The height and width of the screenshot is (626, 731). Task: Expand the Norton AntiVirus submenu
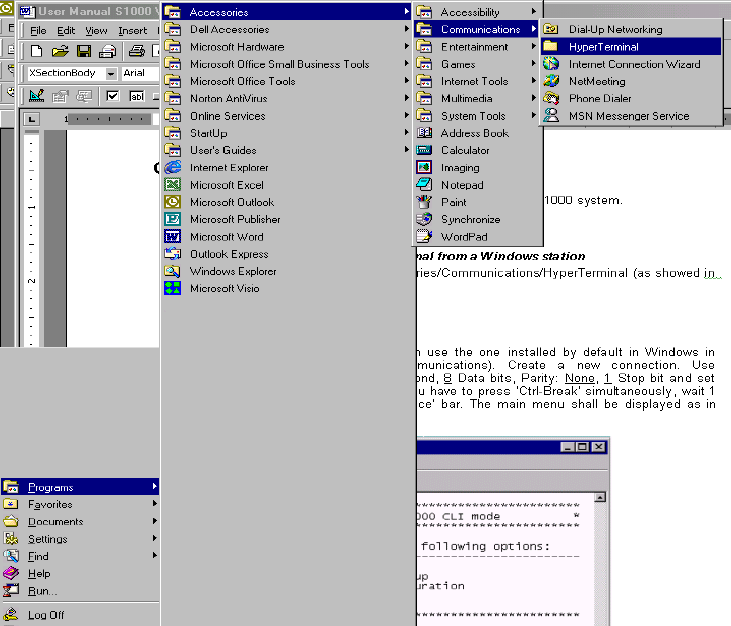(x=288, y=99)
